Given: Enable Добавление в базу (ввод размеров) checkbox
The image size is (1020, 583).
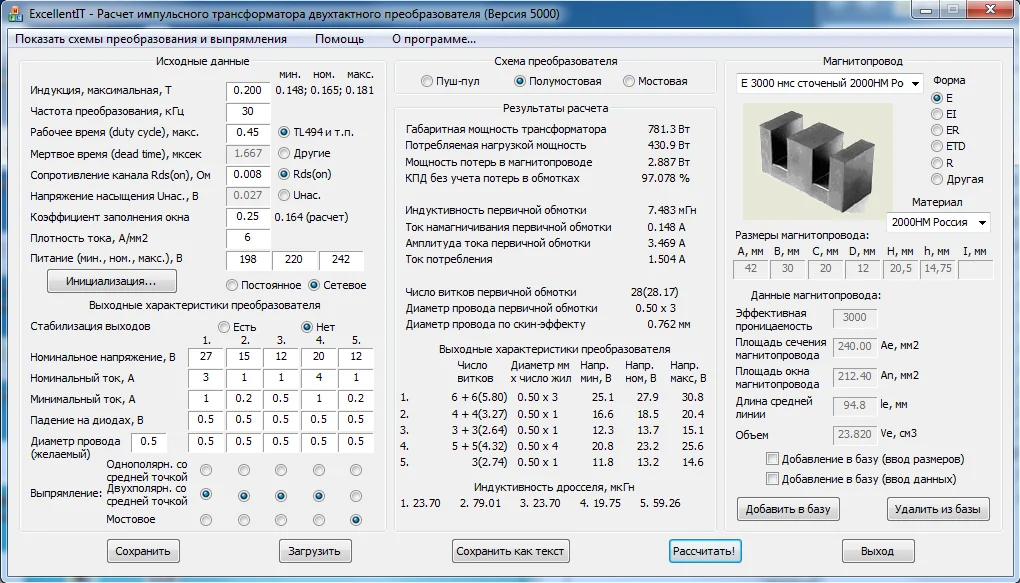Looking at the screenshot, I should point(772,459).
